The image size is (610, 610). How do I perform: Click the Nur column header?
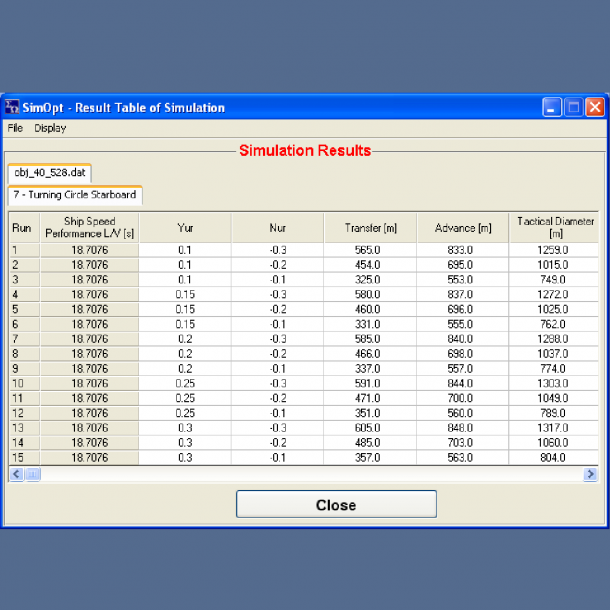coord(277,227)
